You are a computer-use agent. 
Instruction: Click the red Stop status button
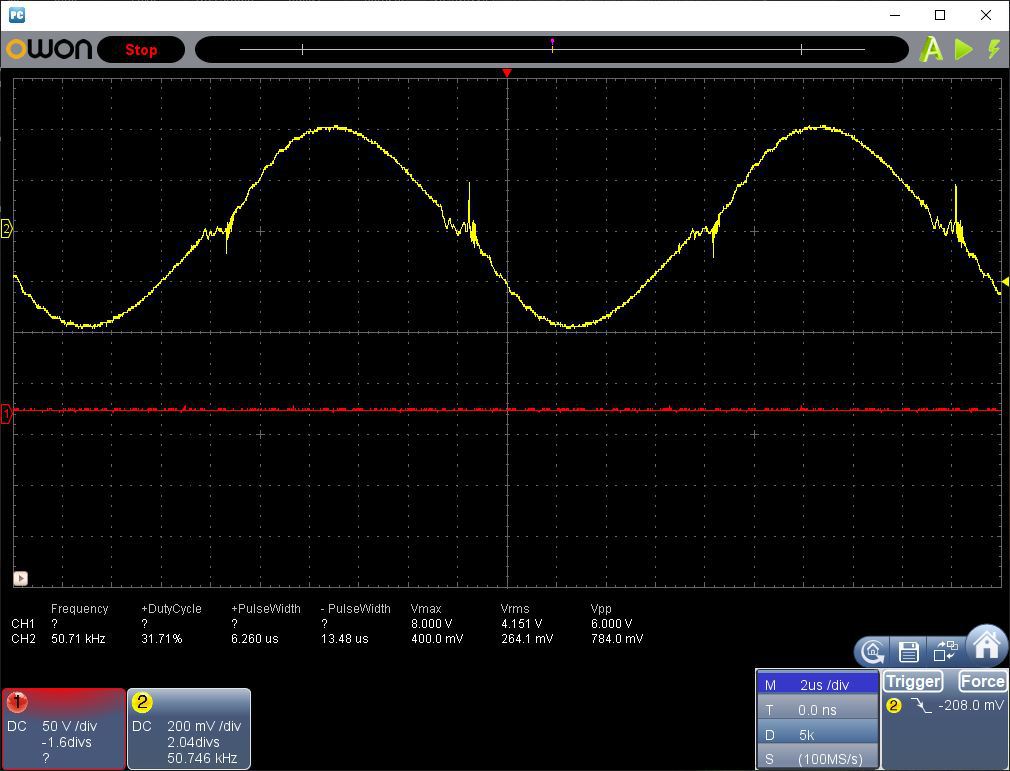[x=141, y=50]
